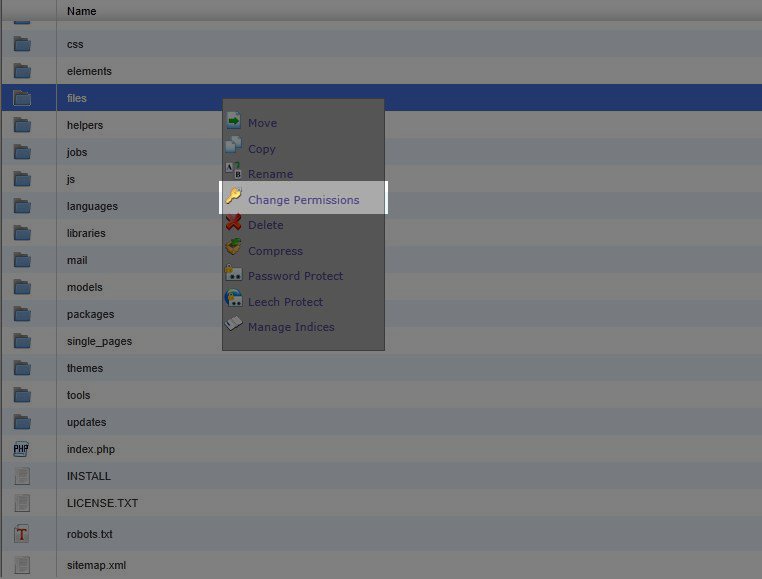Sort by the Name column header
This screenshot has height=579, width=762.
pyautogui.click(x=82, y=11)
